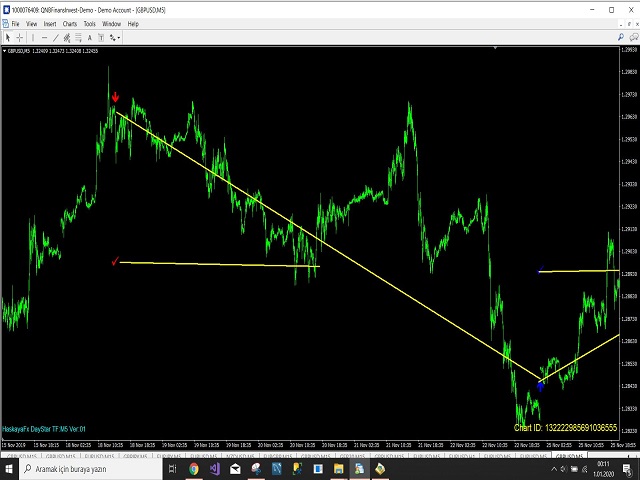
Task: Open the notification center icon
Action: click(627, 469)
